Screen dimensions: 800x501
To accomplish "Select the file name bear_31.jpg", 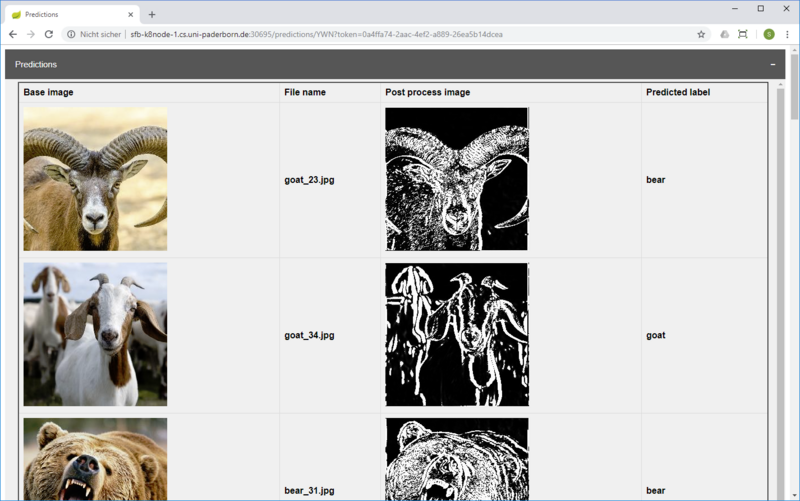I will coord(309,490).
